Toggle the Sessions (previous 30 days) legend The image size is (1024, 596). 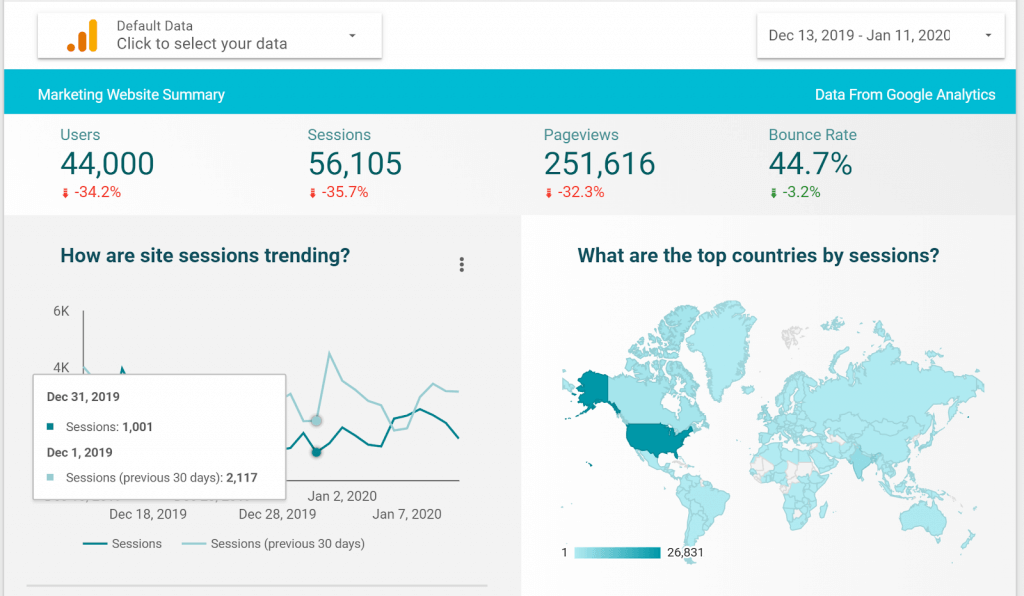click(x=286, y=543)
